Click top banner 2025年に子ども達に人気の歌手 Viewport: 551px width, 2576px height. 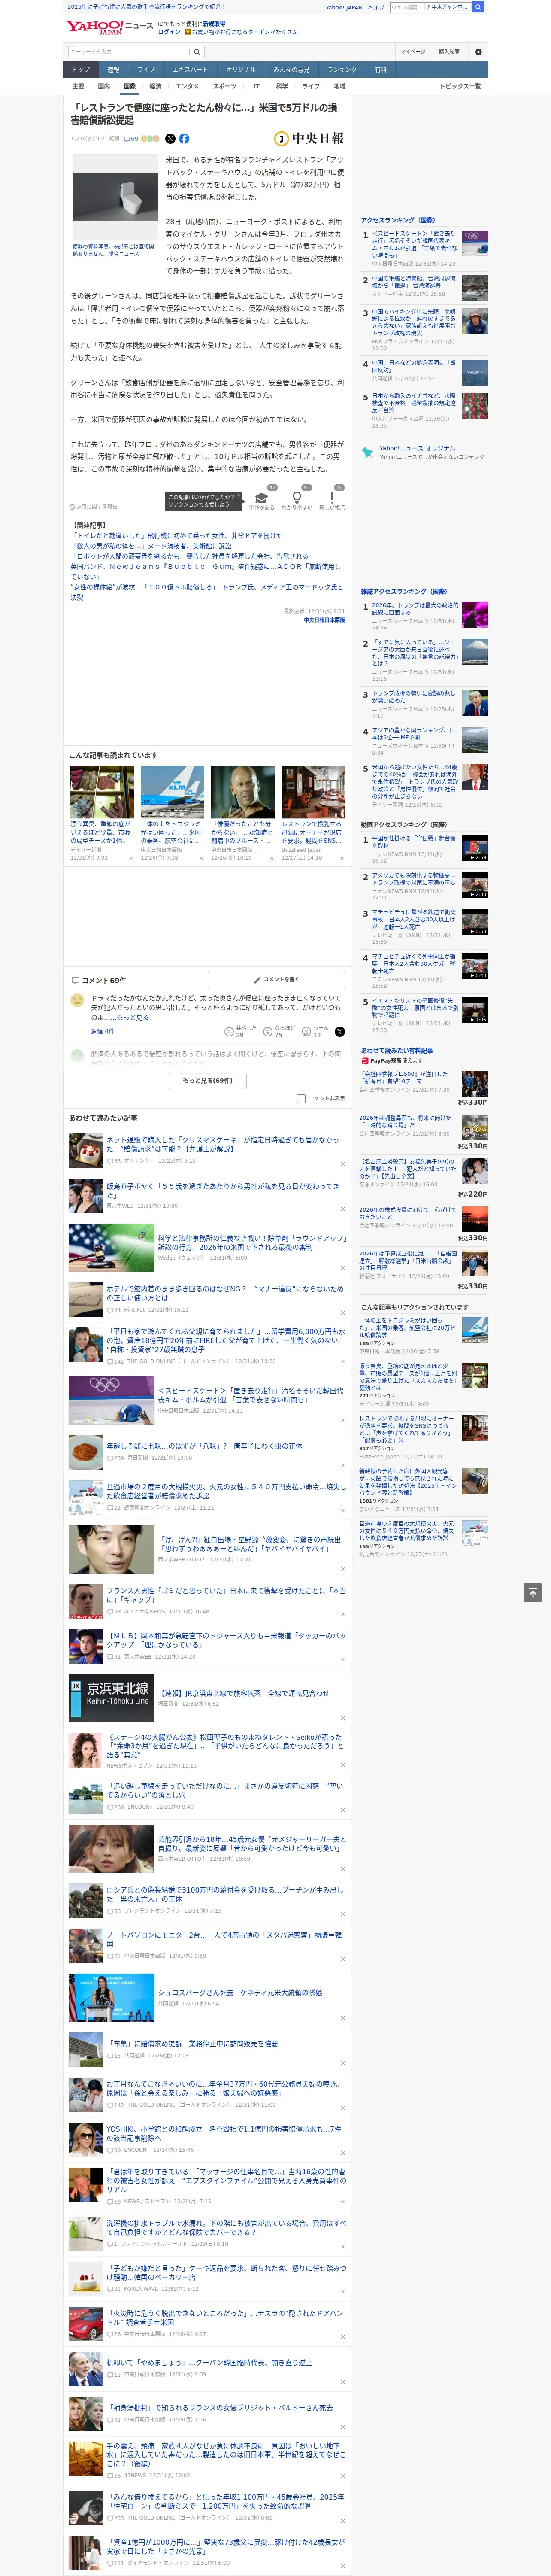tap(146, 6)
